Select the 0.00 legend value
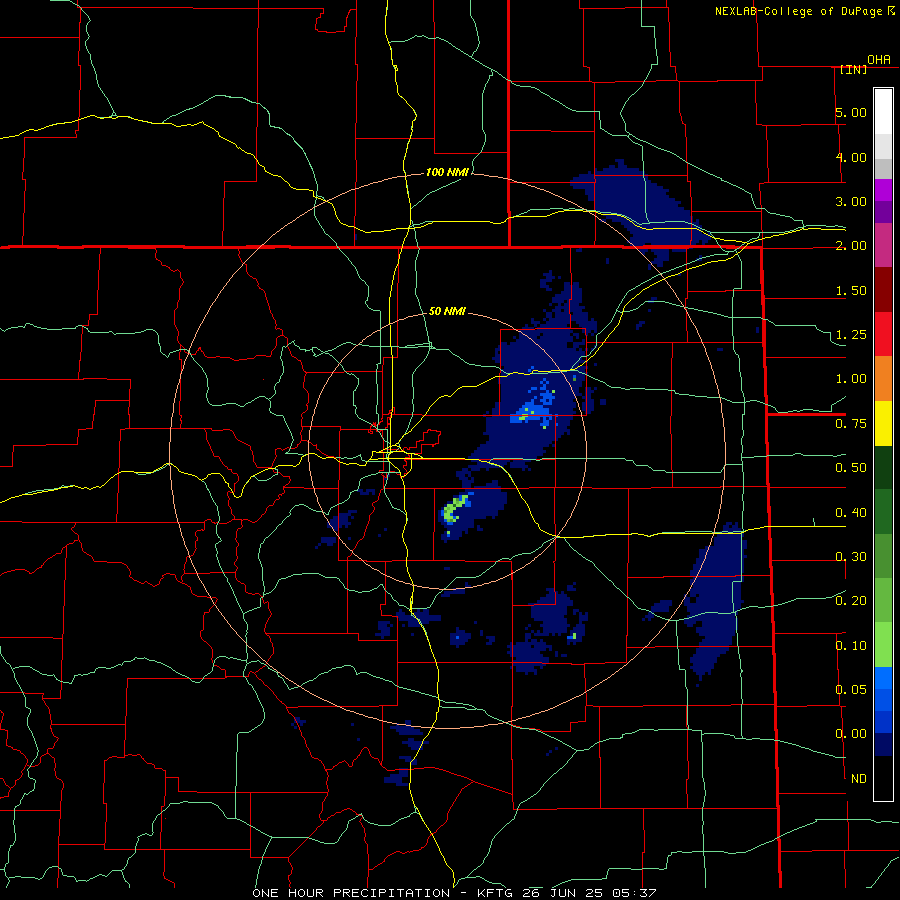This screenshot has width=900, height=900. [x=851, y=734]
